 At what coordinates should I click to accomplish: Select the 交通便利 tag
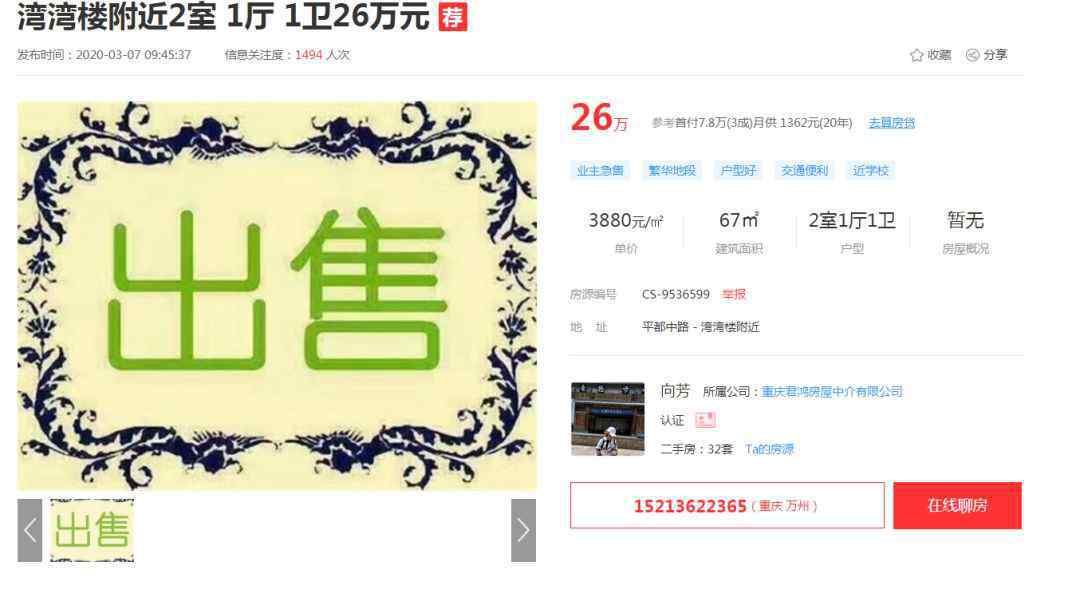point(804,171)
